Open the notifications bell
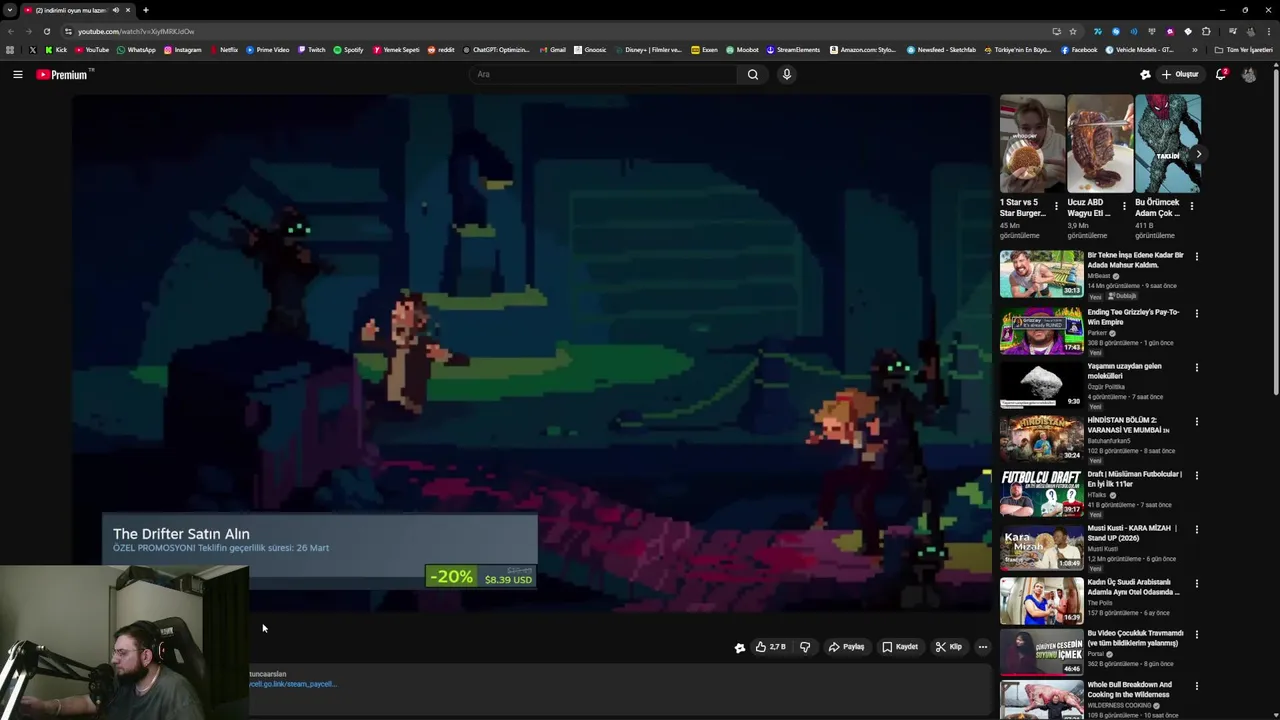Image resolution: width=1280 pixels, height=720 pixels. [x=1221, y=74]
